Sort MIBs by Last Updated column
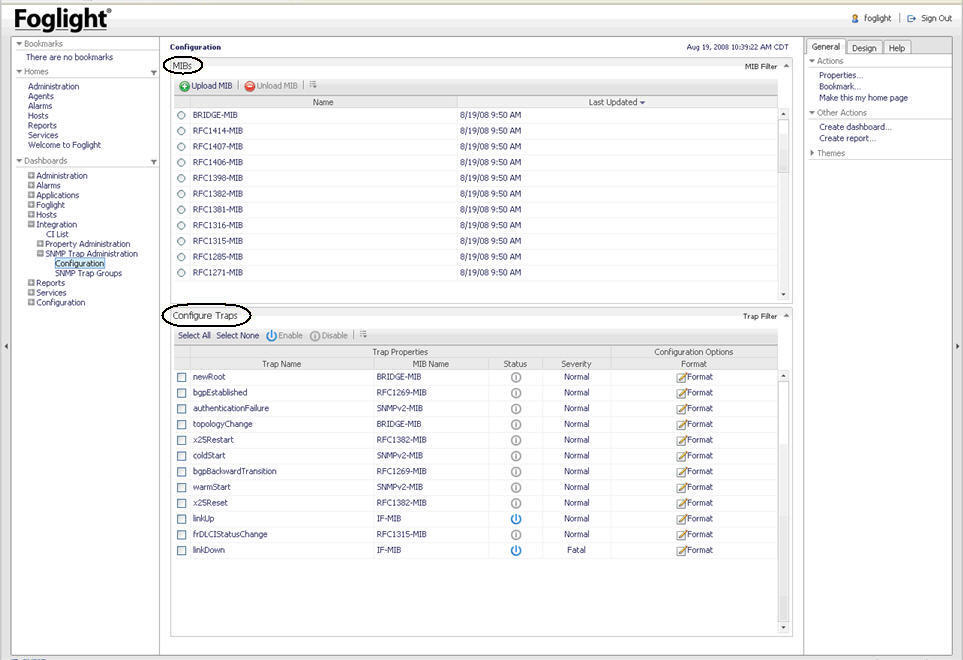 617,103
